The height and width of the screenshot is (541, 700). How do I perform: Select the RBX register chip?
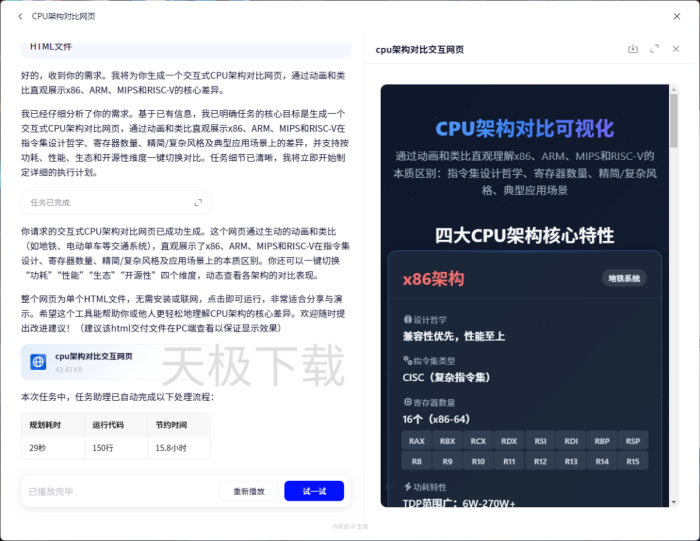447,441
